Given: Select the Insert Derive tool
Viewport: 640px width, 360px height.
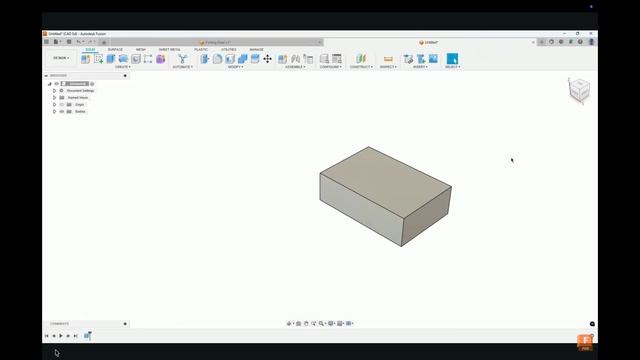Looking at the screenshot, I should (408, 59).
